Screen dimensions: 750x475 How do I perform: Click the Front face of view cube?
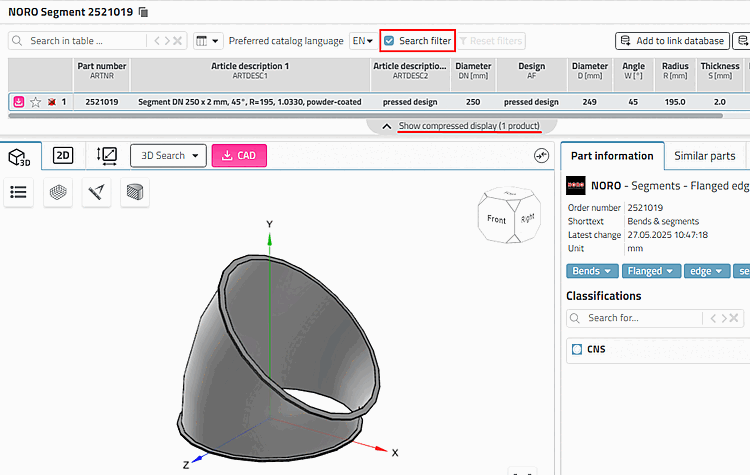(x=496, y=220)
